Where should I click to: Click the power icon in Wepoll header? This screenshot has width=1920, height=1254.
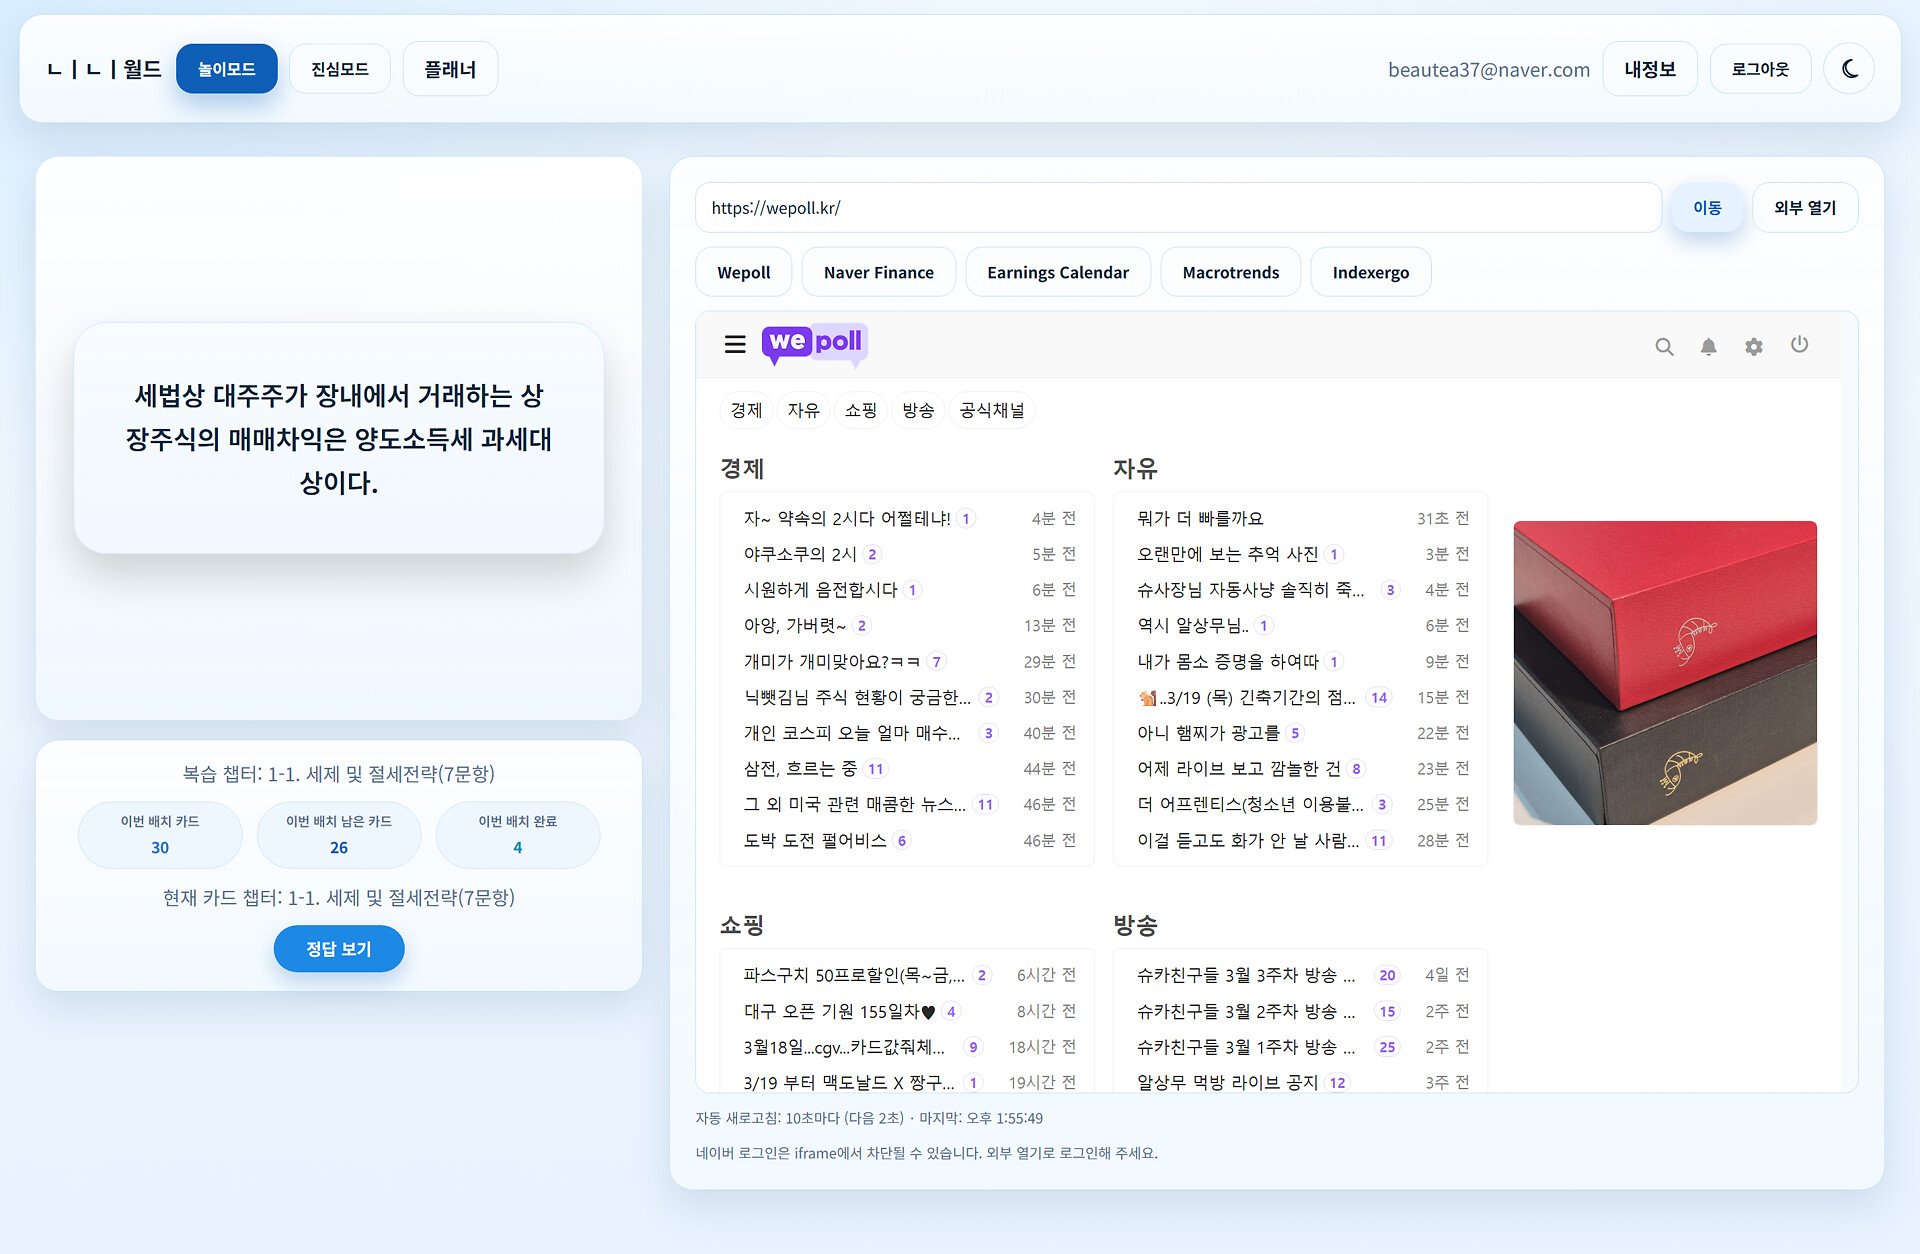[x=1799, y=345]
